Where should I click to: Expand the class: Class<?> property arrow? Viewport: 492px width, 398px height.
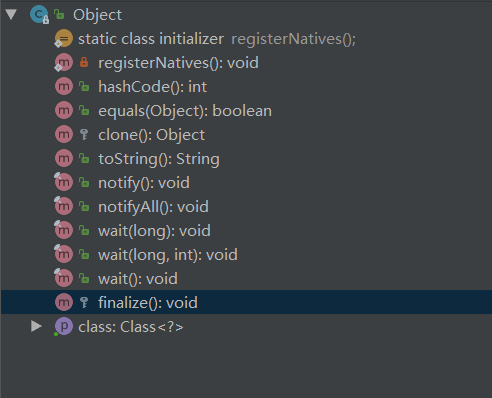point(36,326)
